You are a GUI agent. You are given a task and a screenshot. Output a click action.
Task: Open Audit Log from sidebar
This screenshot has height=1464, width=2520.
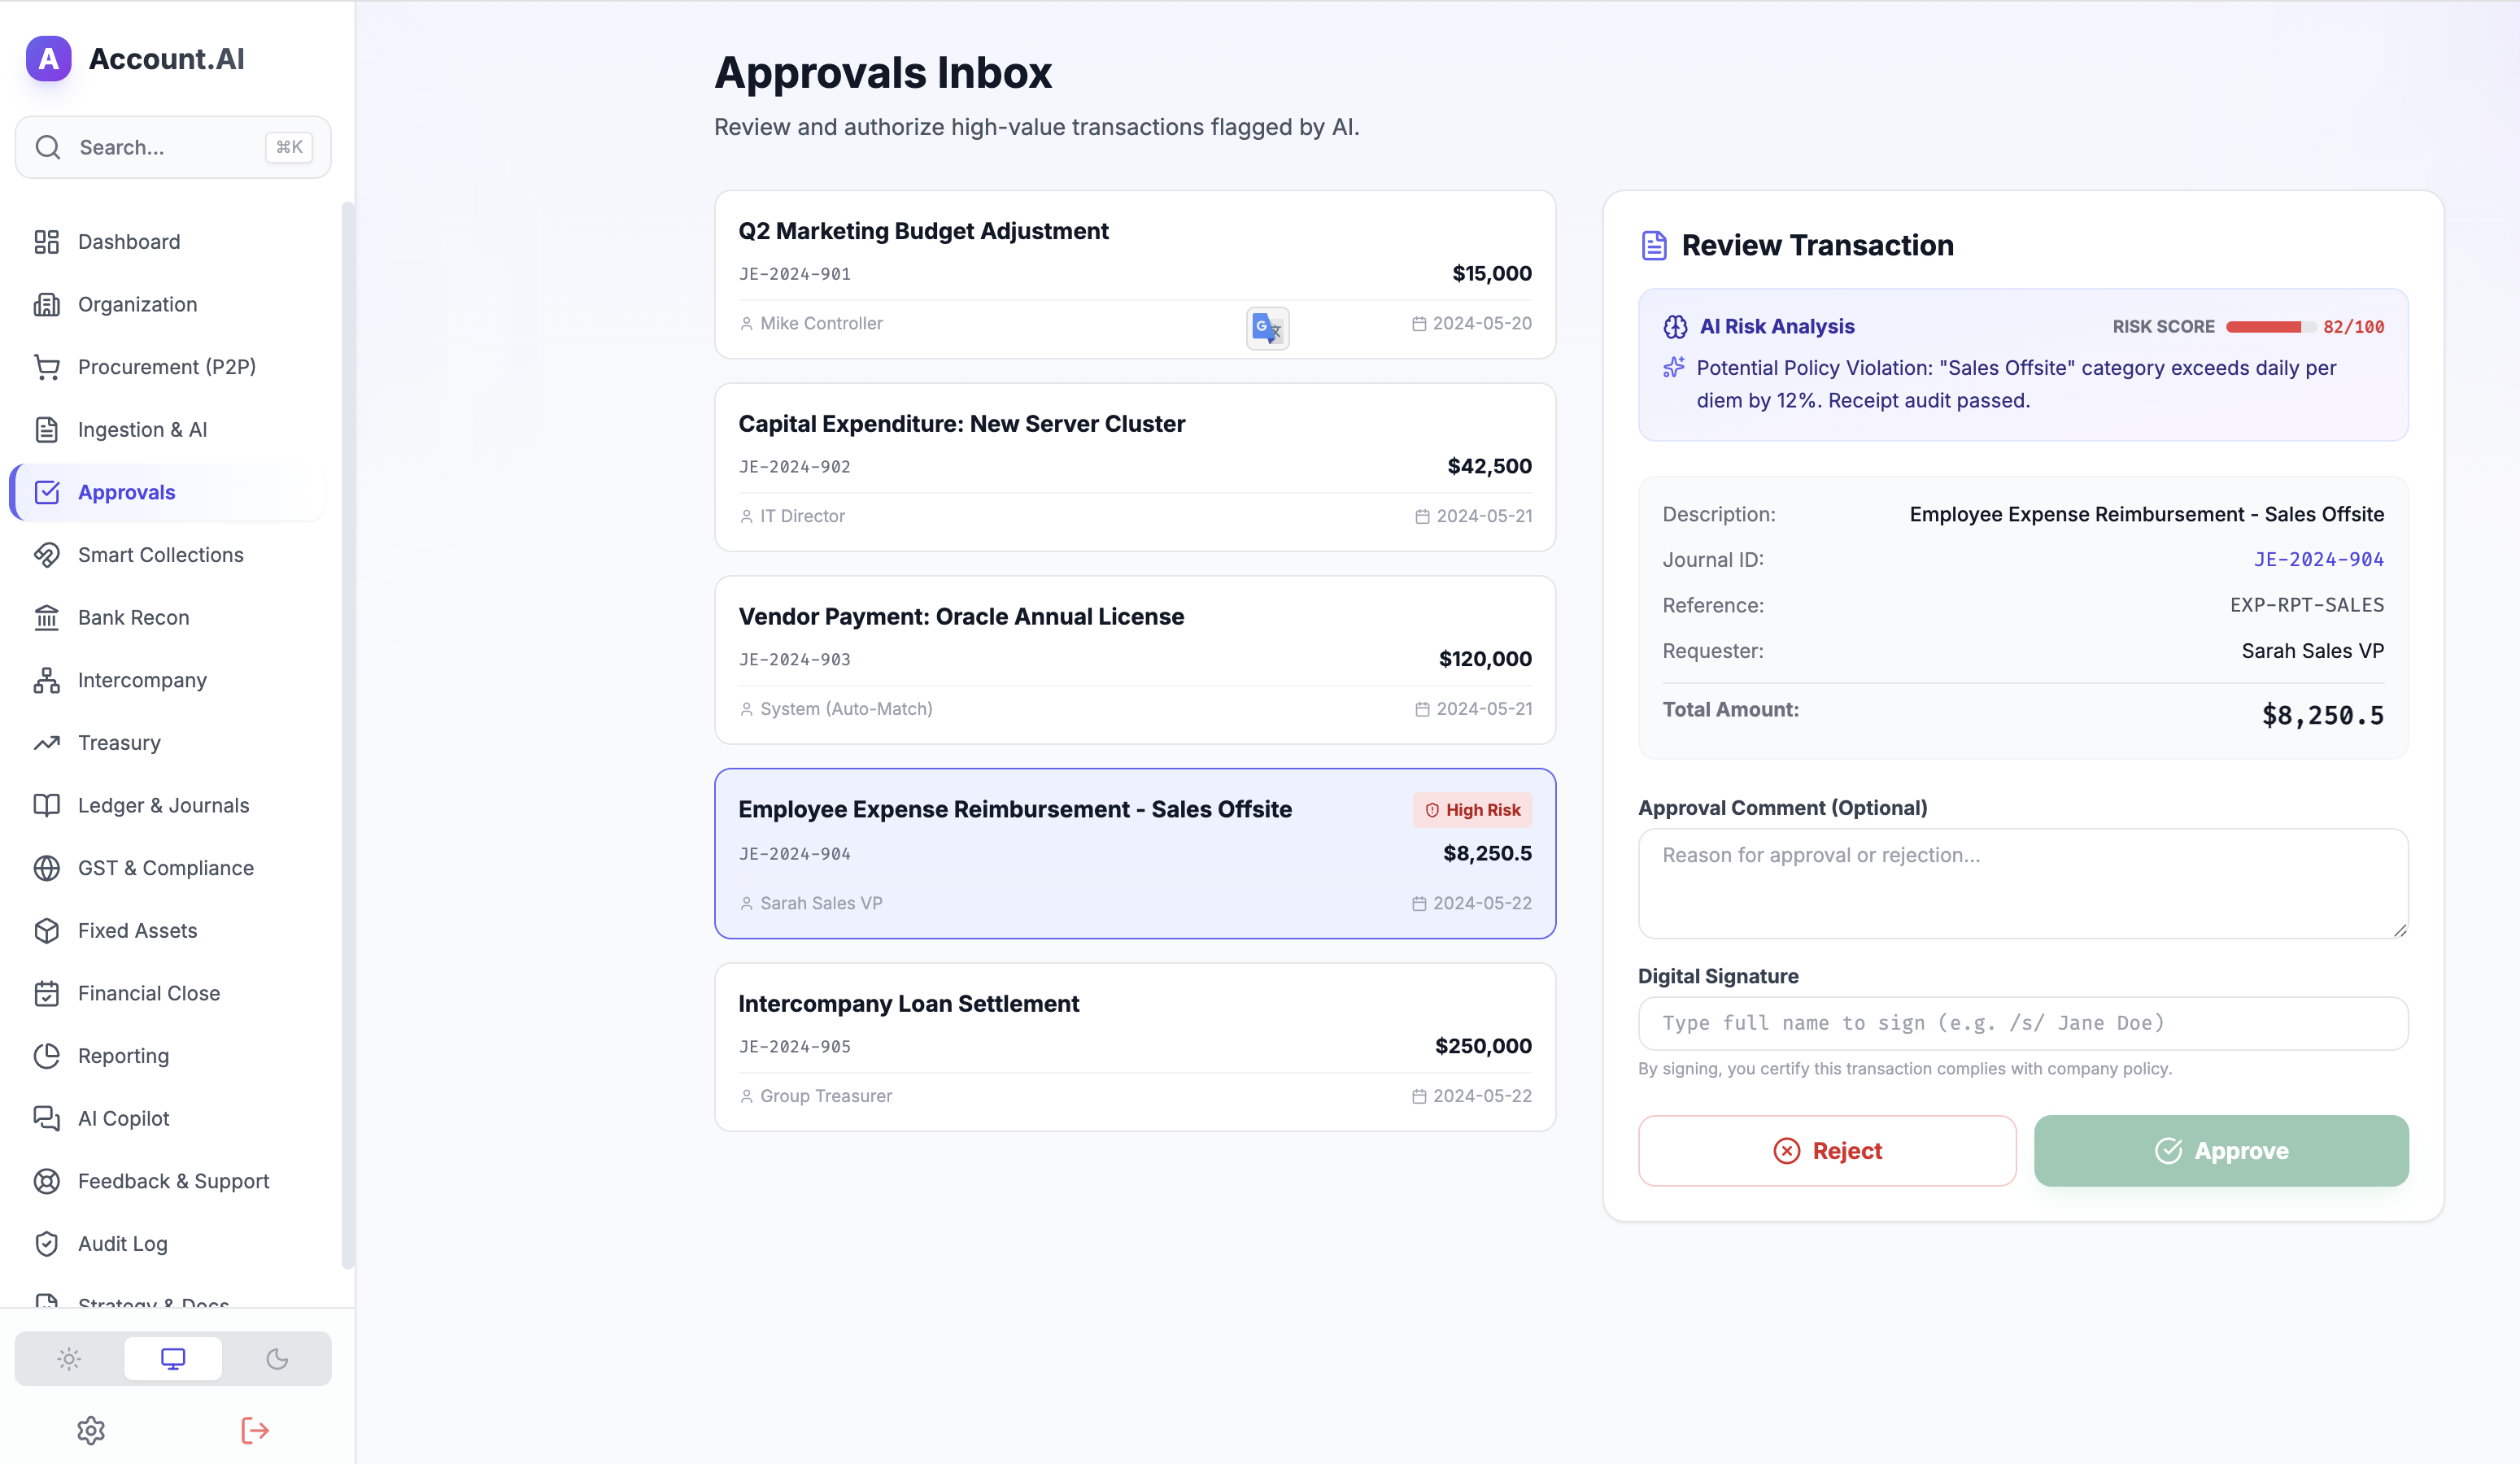122,1243
